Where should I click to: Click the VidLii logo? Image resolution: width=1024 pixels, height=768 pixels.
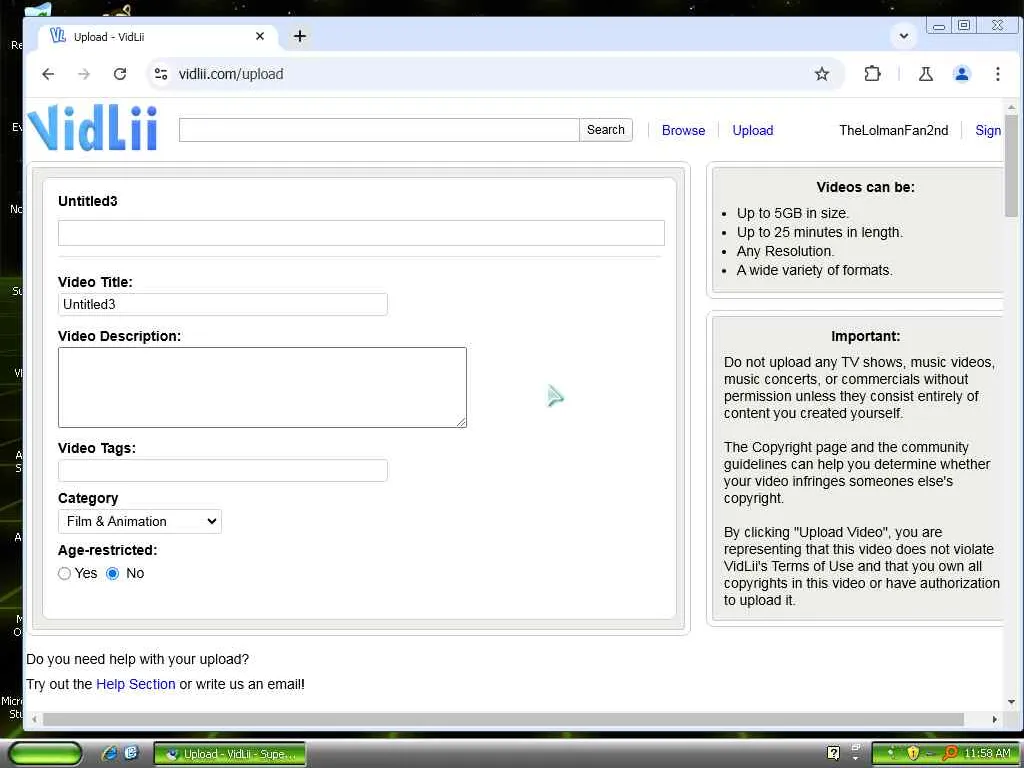pos(92,128)
